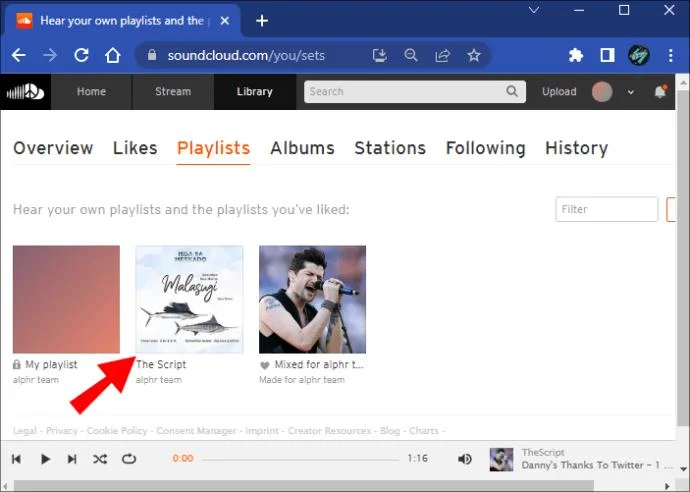Click the track progress bar in player

(300, 459)
